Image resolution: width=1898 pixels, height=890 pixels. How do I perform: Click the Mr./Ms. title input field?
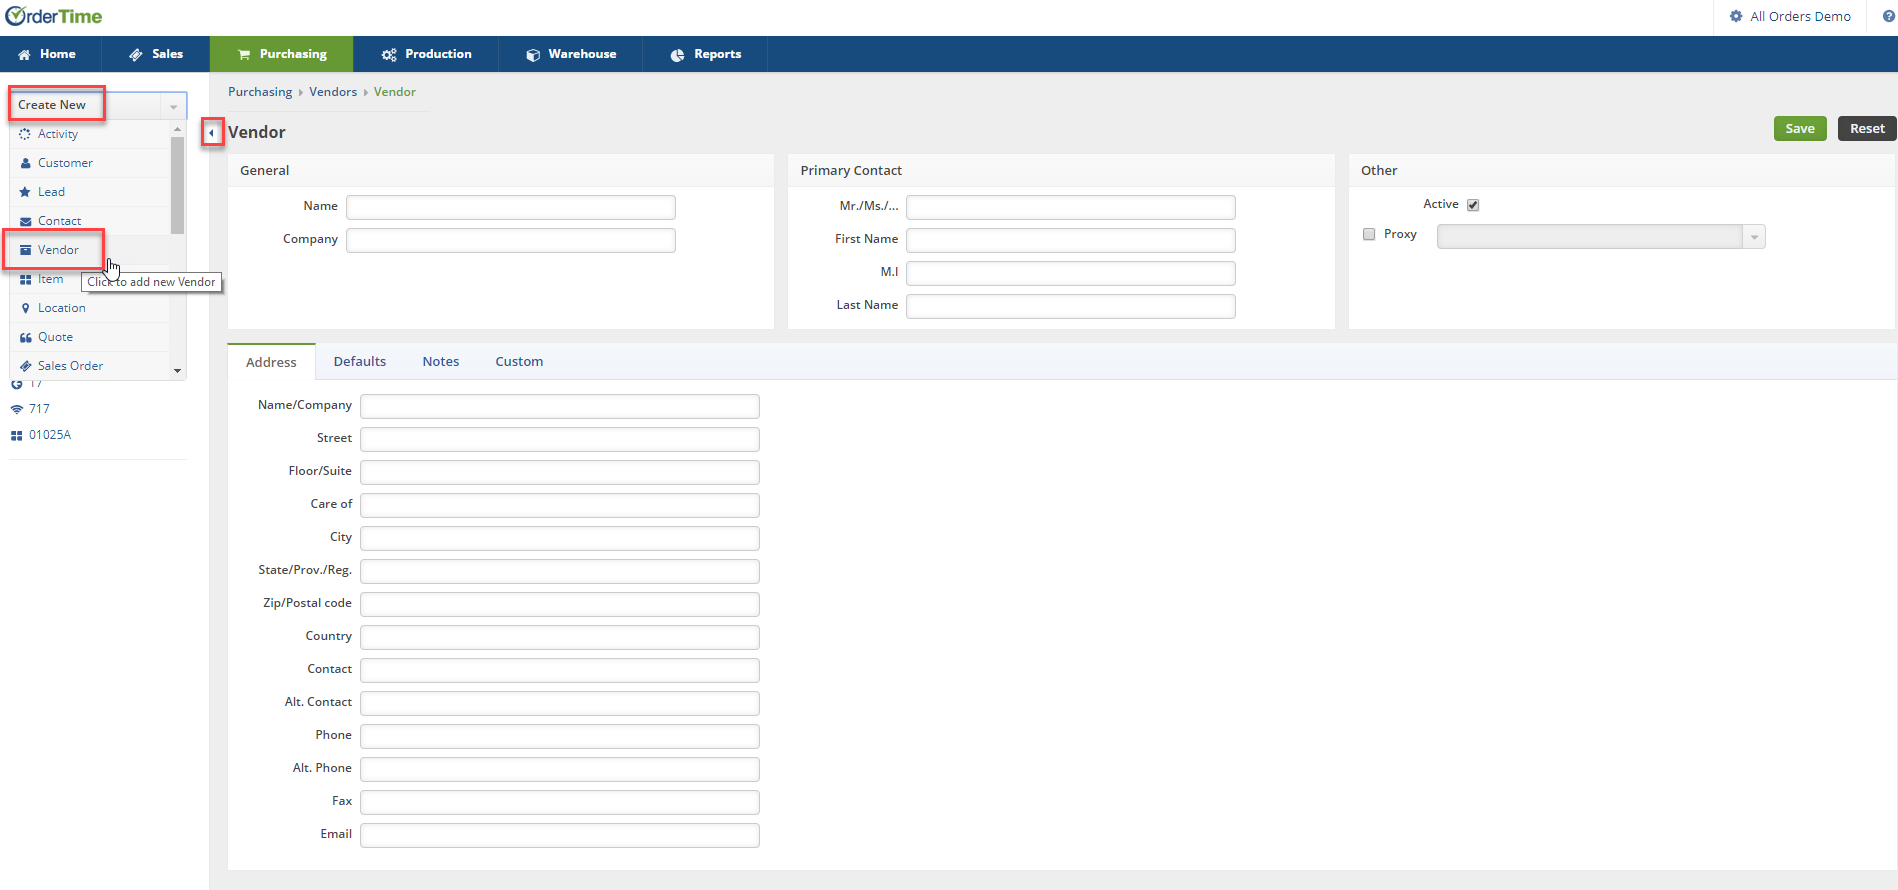coord(1071,207)
